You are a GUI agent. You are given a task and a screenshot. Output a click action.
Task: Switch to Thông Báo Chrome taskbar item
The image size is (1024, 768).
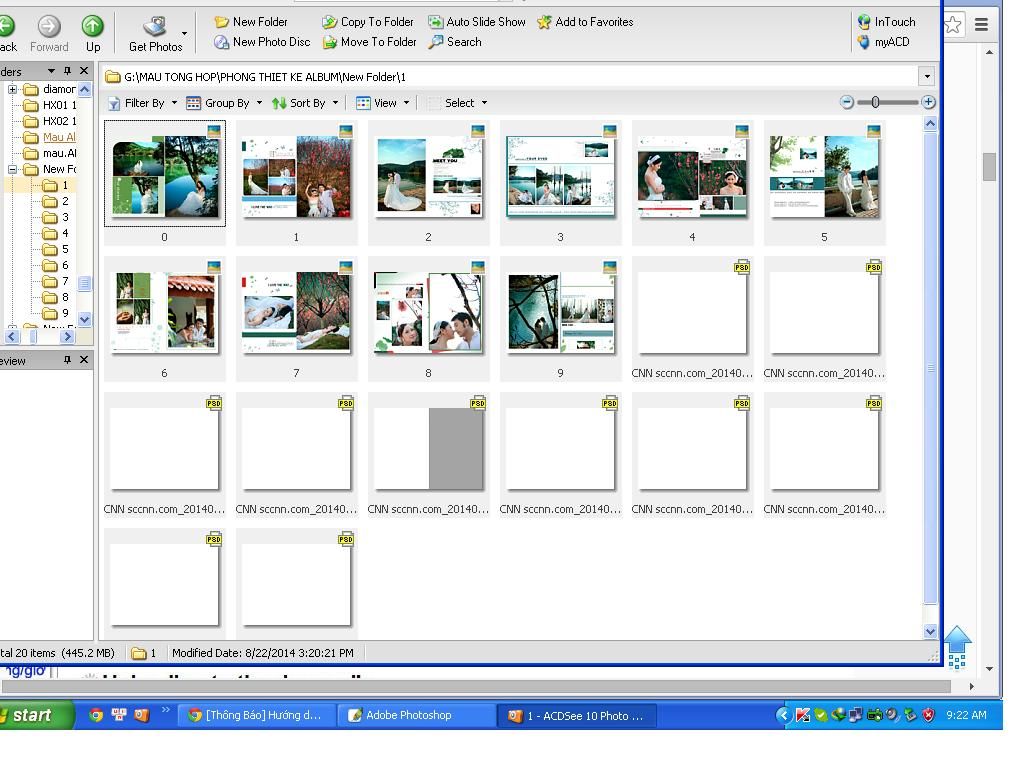[x=257, y=715]
